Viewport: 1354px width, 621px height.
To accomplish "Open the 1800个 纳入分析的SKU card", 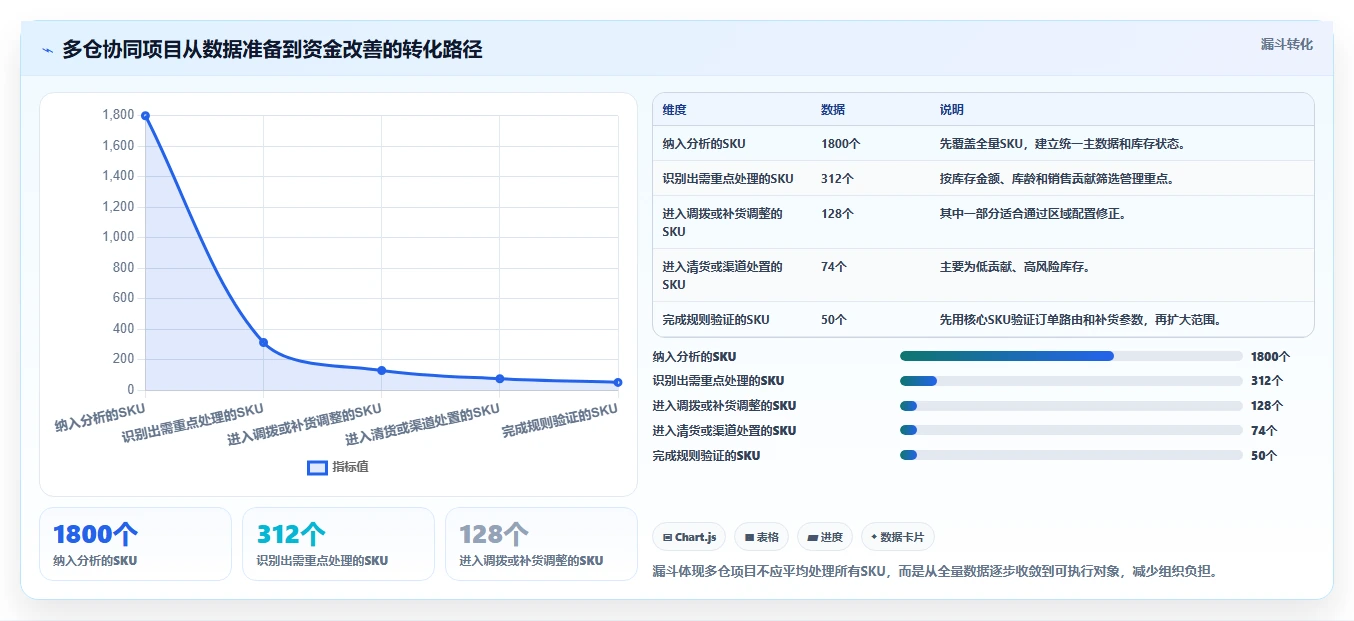I will pyautogui.click(x=135, y=544).
